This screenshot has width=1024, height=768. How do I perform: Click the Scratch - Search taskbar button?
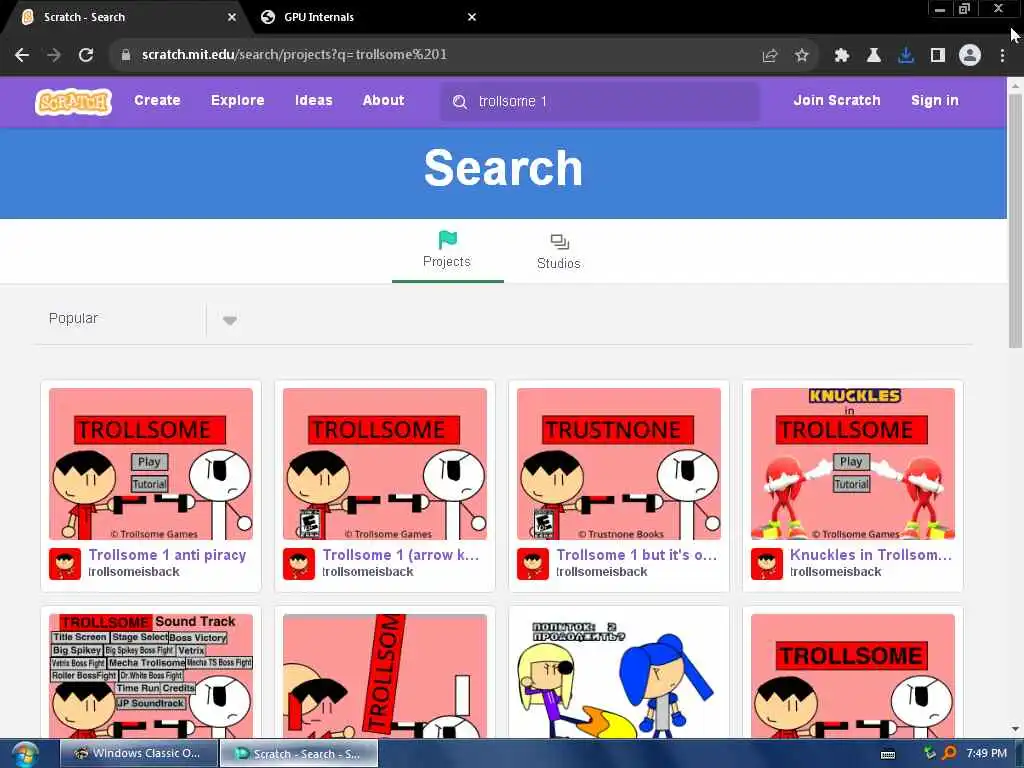298,754
